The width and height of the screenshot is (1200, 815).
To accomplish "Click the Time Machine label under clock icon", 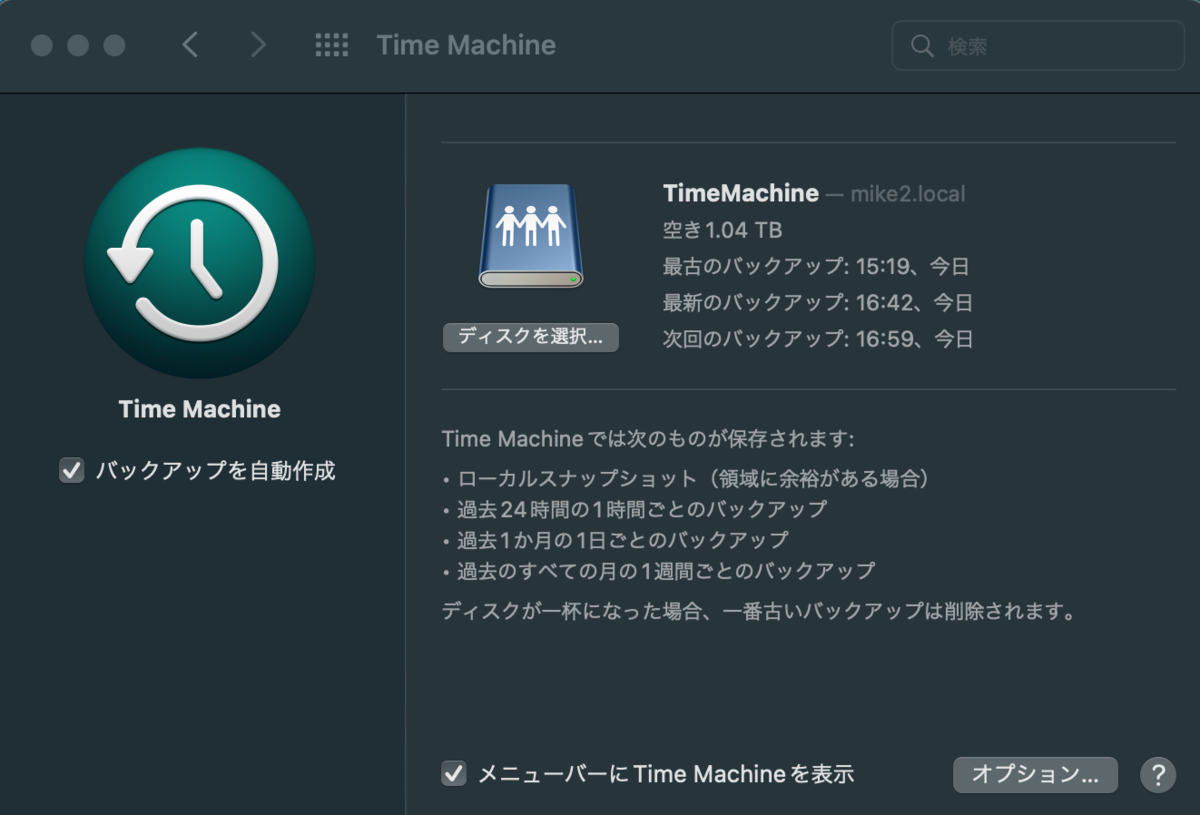I will 200,409.
